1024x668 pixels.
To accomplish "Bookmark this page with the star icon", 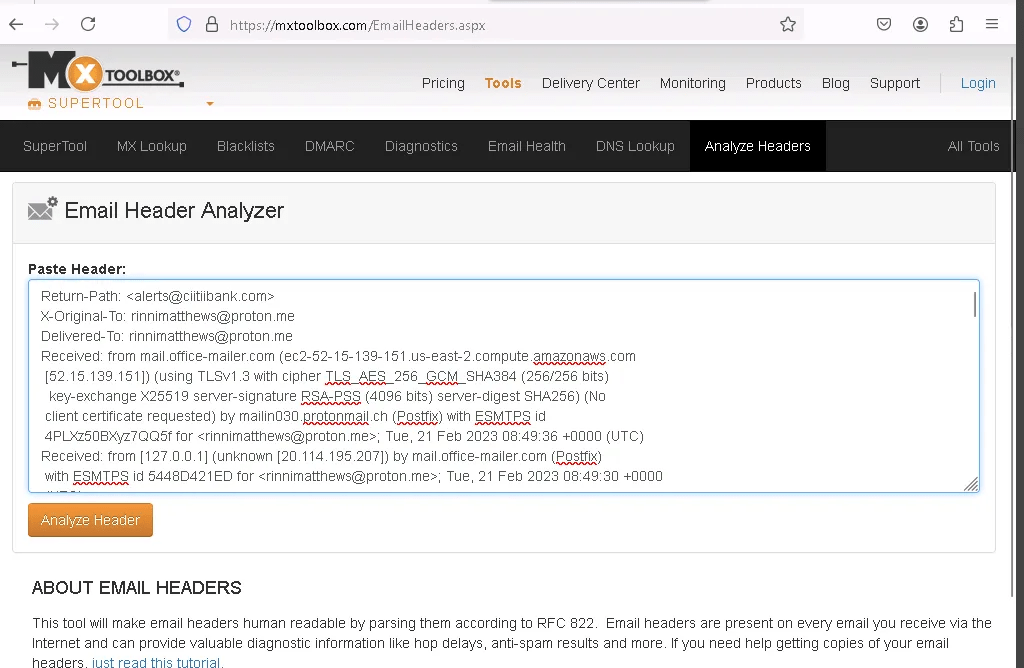I will tap(788, 25).
